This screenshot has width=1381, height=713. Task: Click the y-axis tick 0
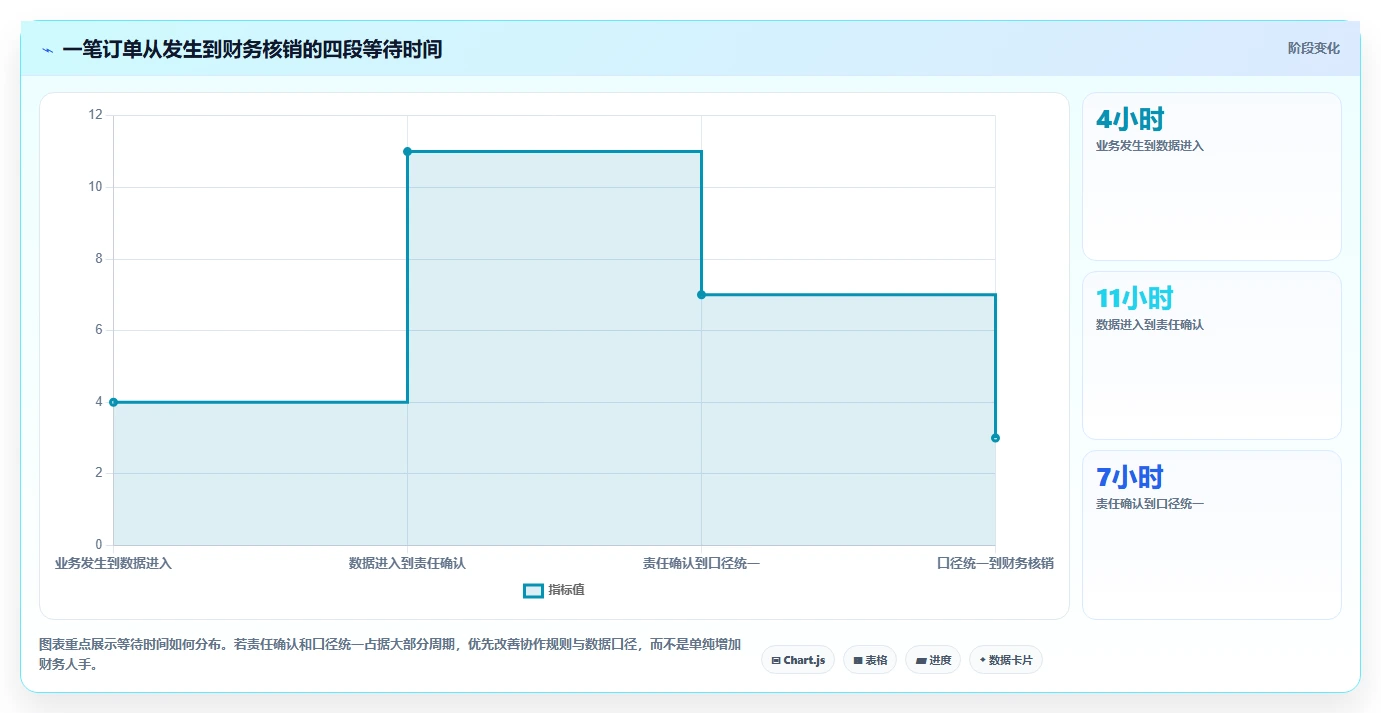pyautogui.click(x=99, y=545)
